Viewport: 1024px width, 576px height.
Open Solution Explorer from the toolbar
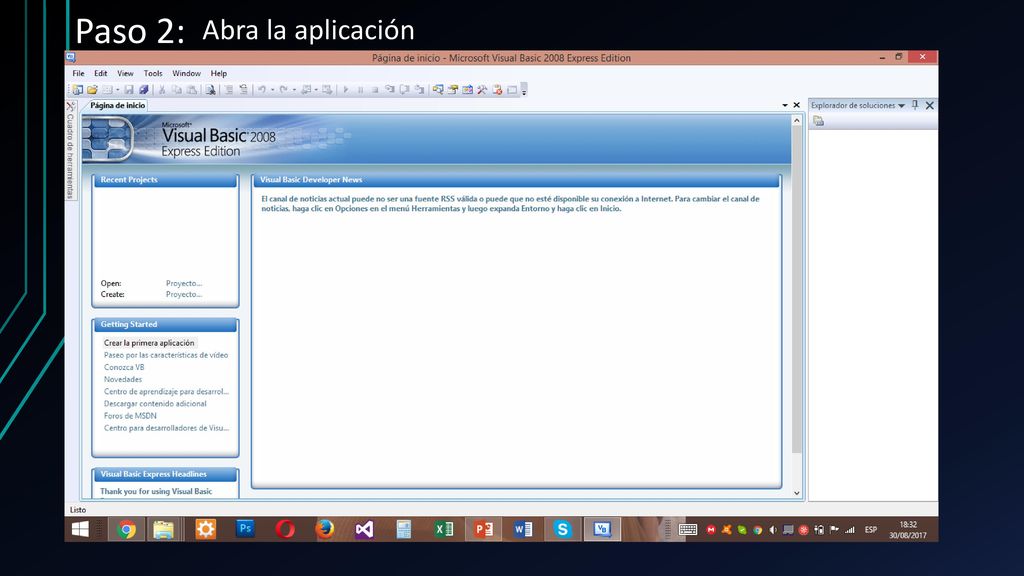tap(438, 89)
